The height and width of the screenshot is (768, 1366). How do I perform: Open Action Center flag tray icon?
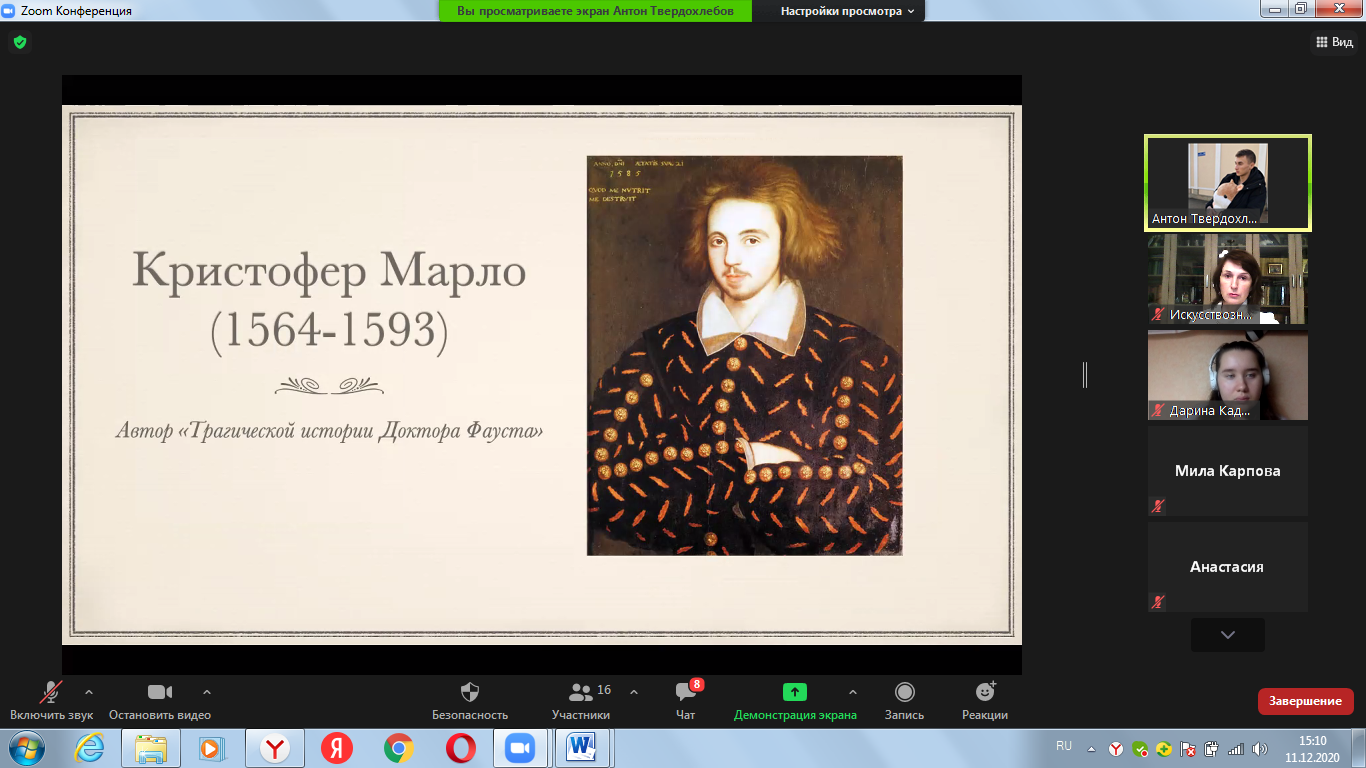[x=1188, y=748]
